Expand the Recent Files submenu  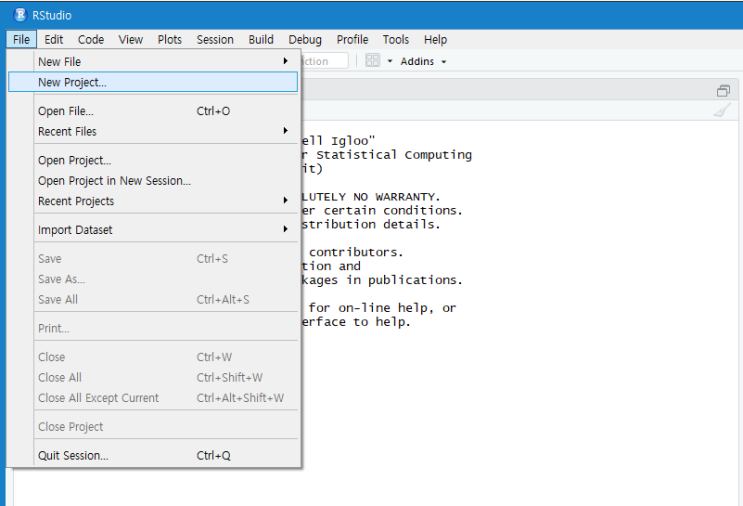(67, 132)
